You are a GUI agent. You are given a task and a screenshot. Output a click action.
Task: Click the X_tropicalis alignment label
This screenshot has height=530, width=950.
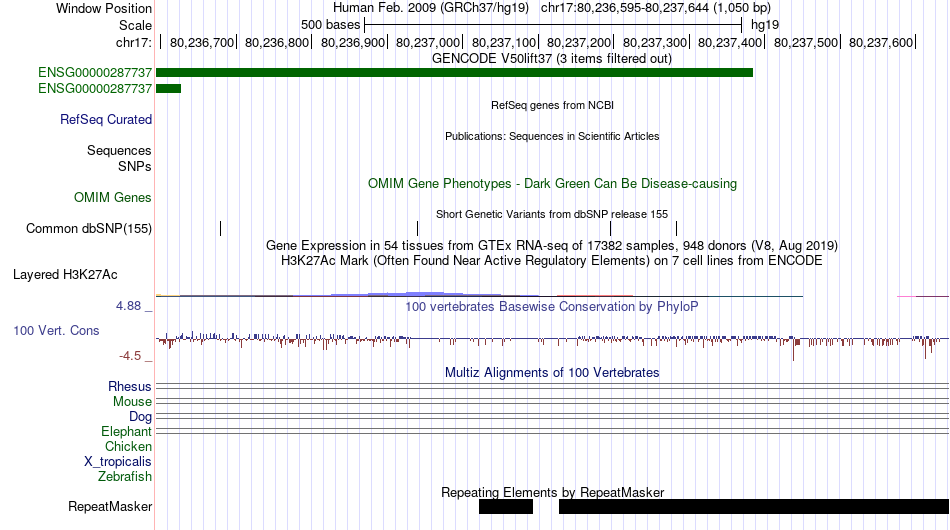[118, 462]
